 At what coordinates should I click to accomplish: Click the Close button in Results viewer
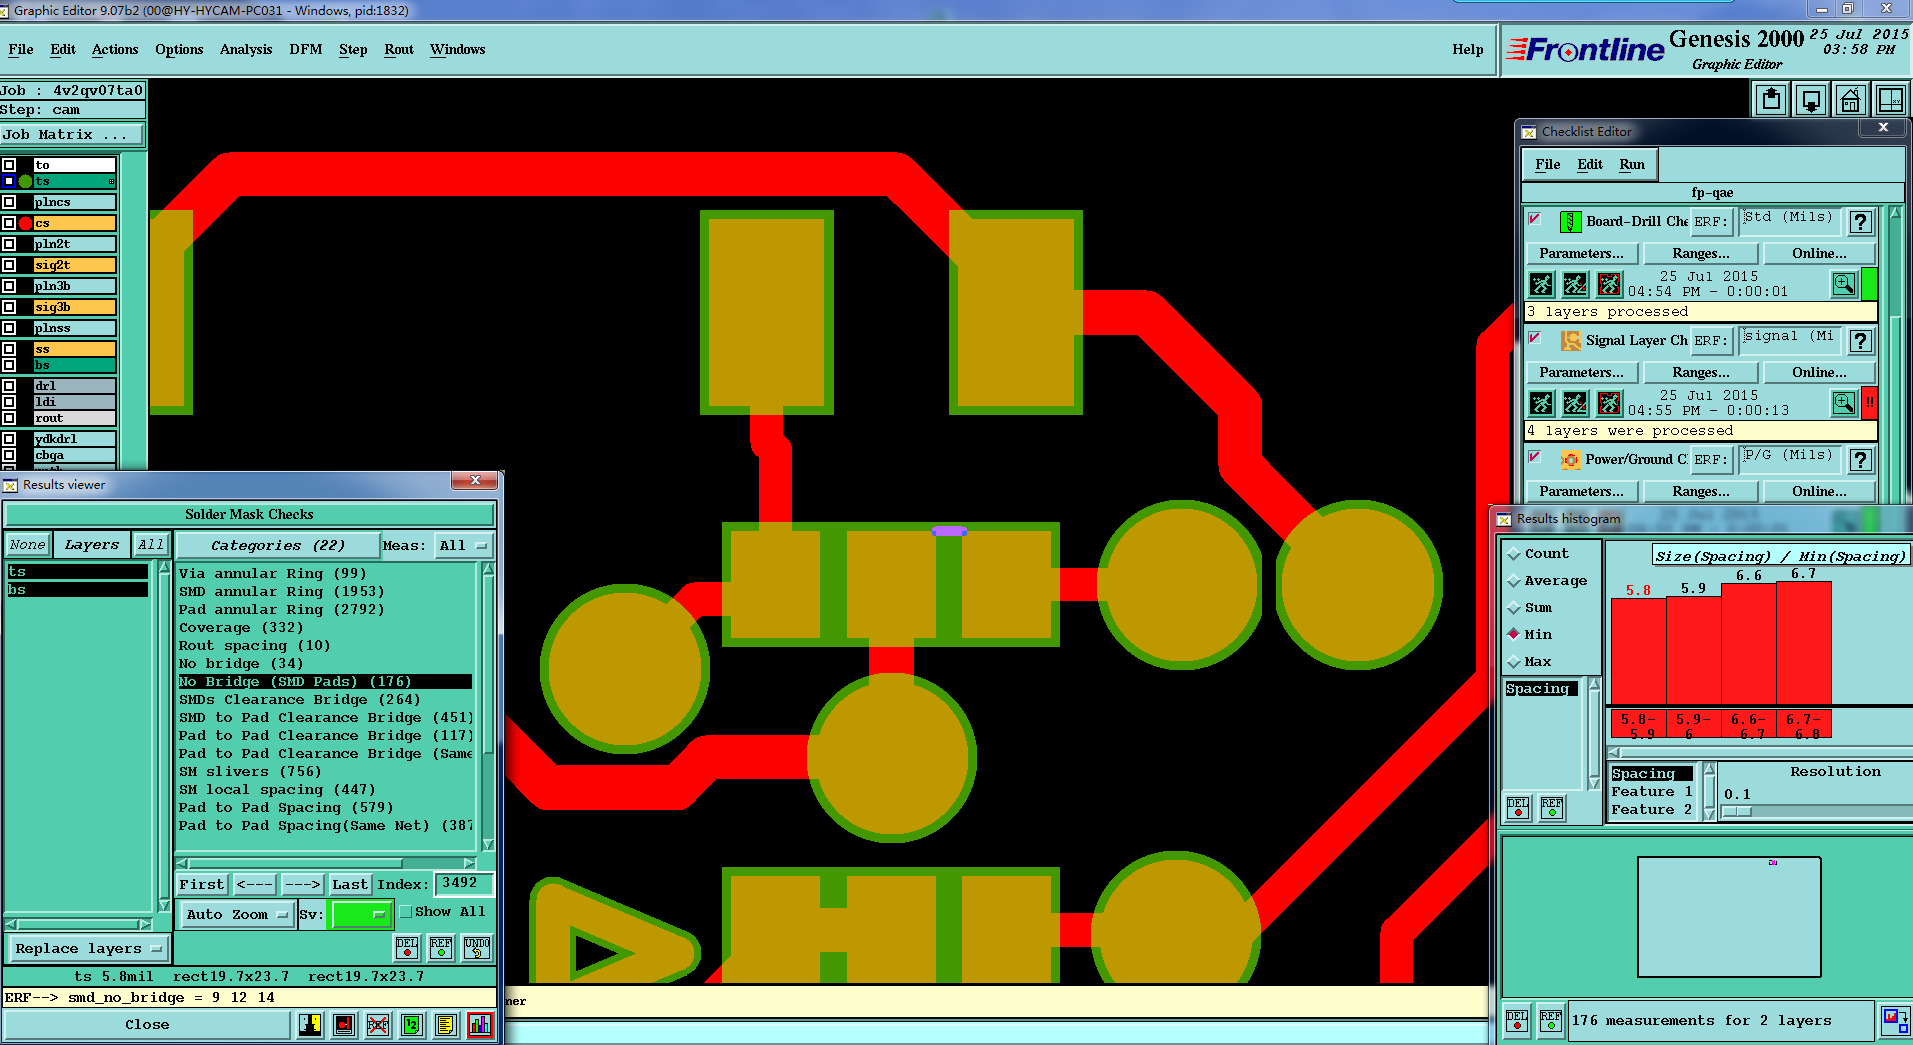[147, 1025]
